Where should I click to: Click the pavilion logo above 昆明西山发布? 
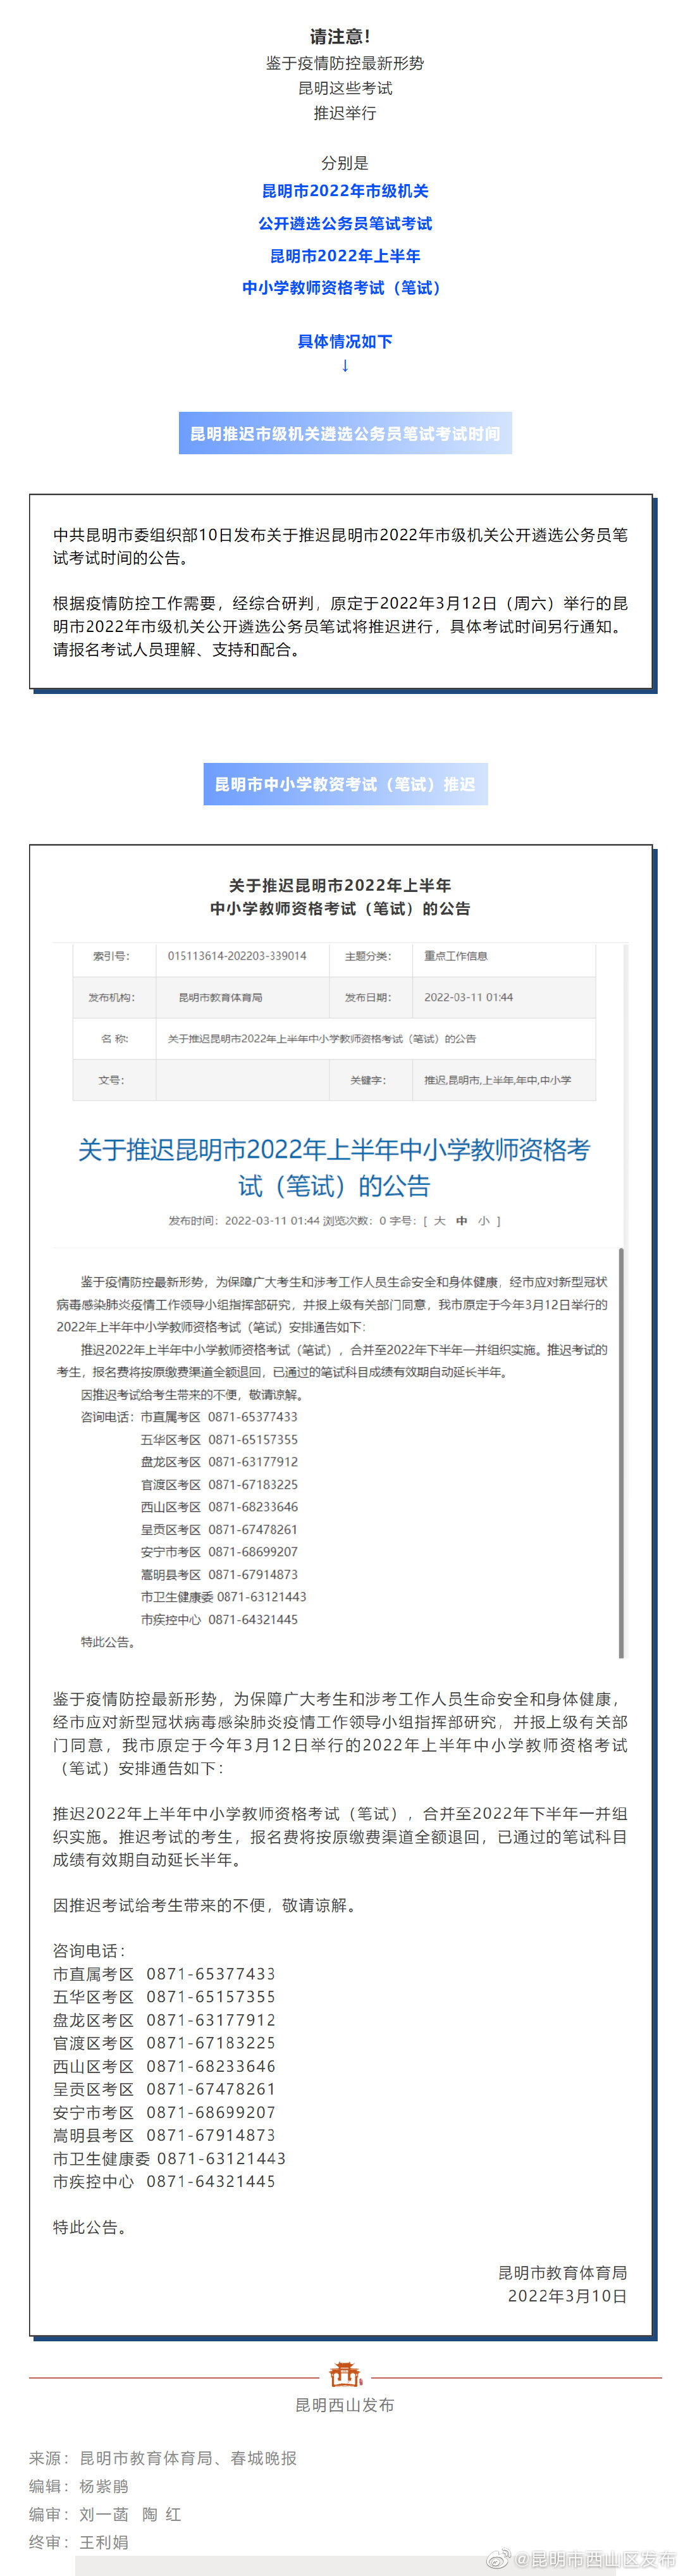[345, 2373]
